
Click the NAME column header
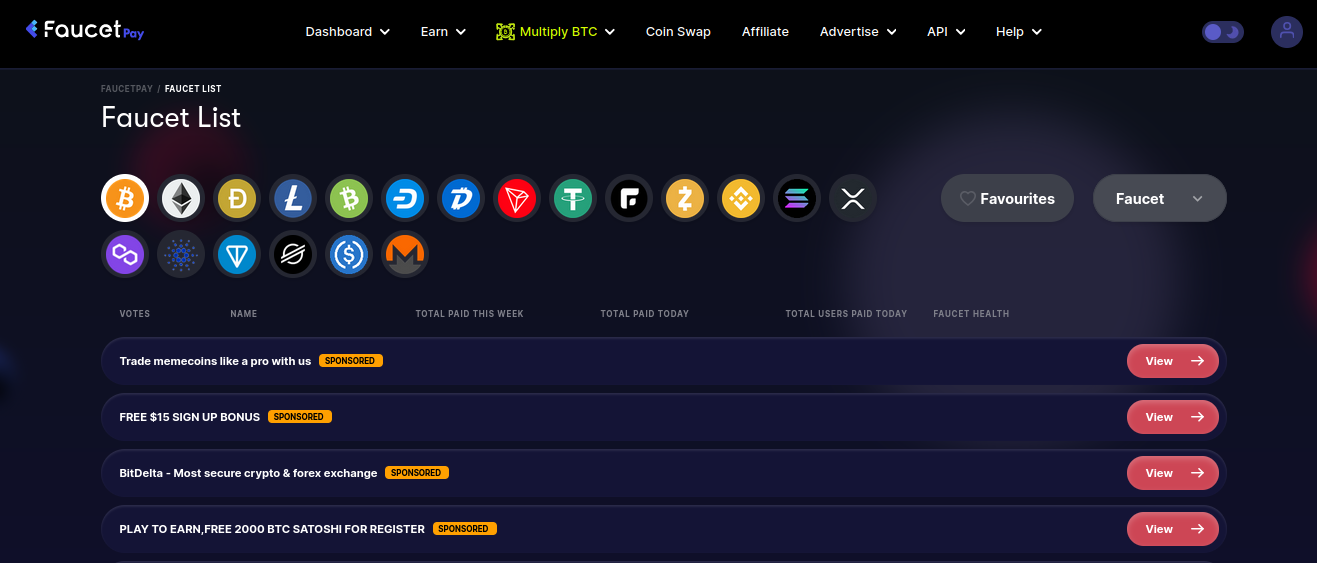point(244,314)
